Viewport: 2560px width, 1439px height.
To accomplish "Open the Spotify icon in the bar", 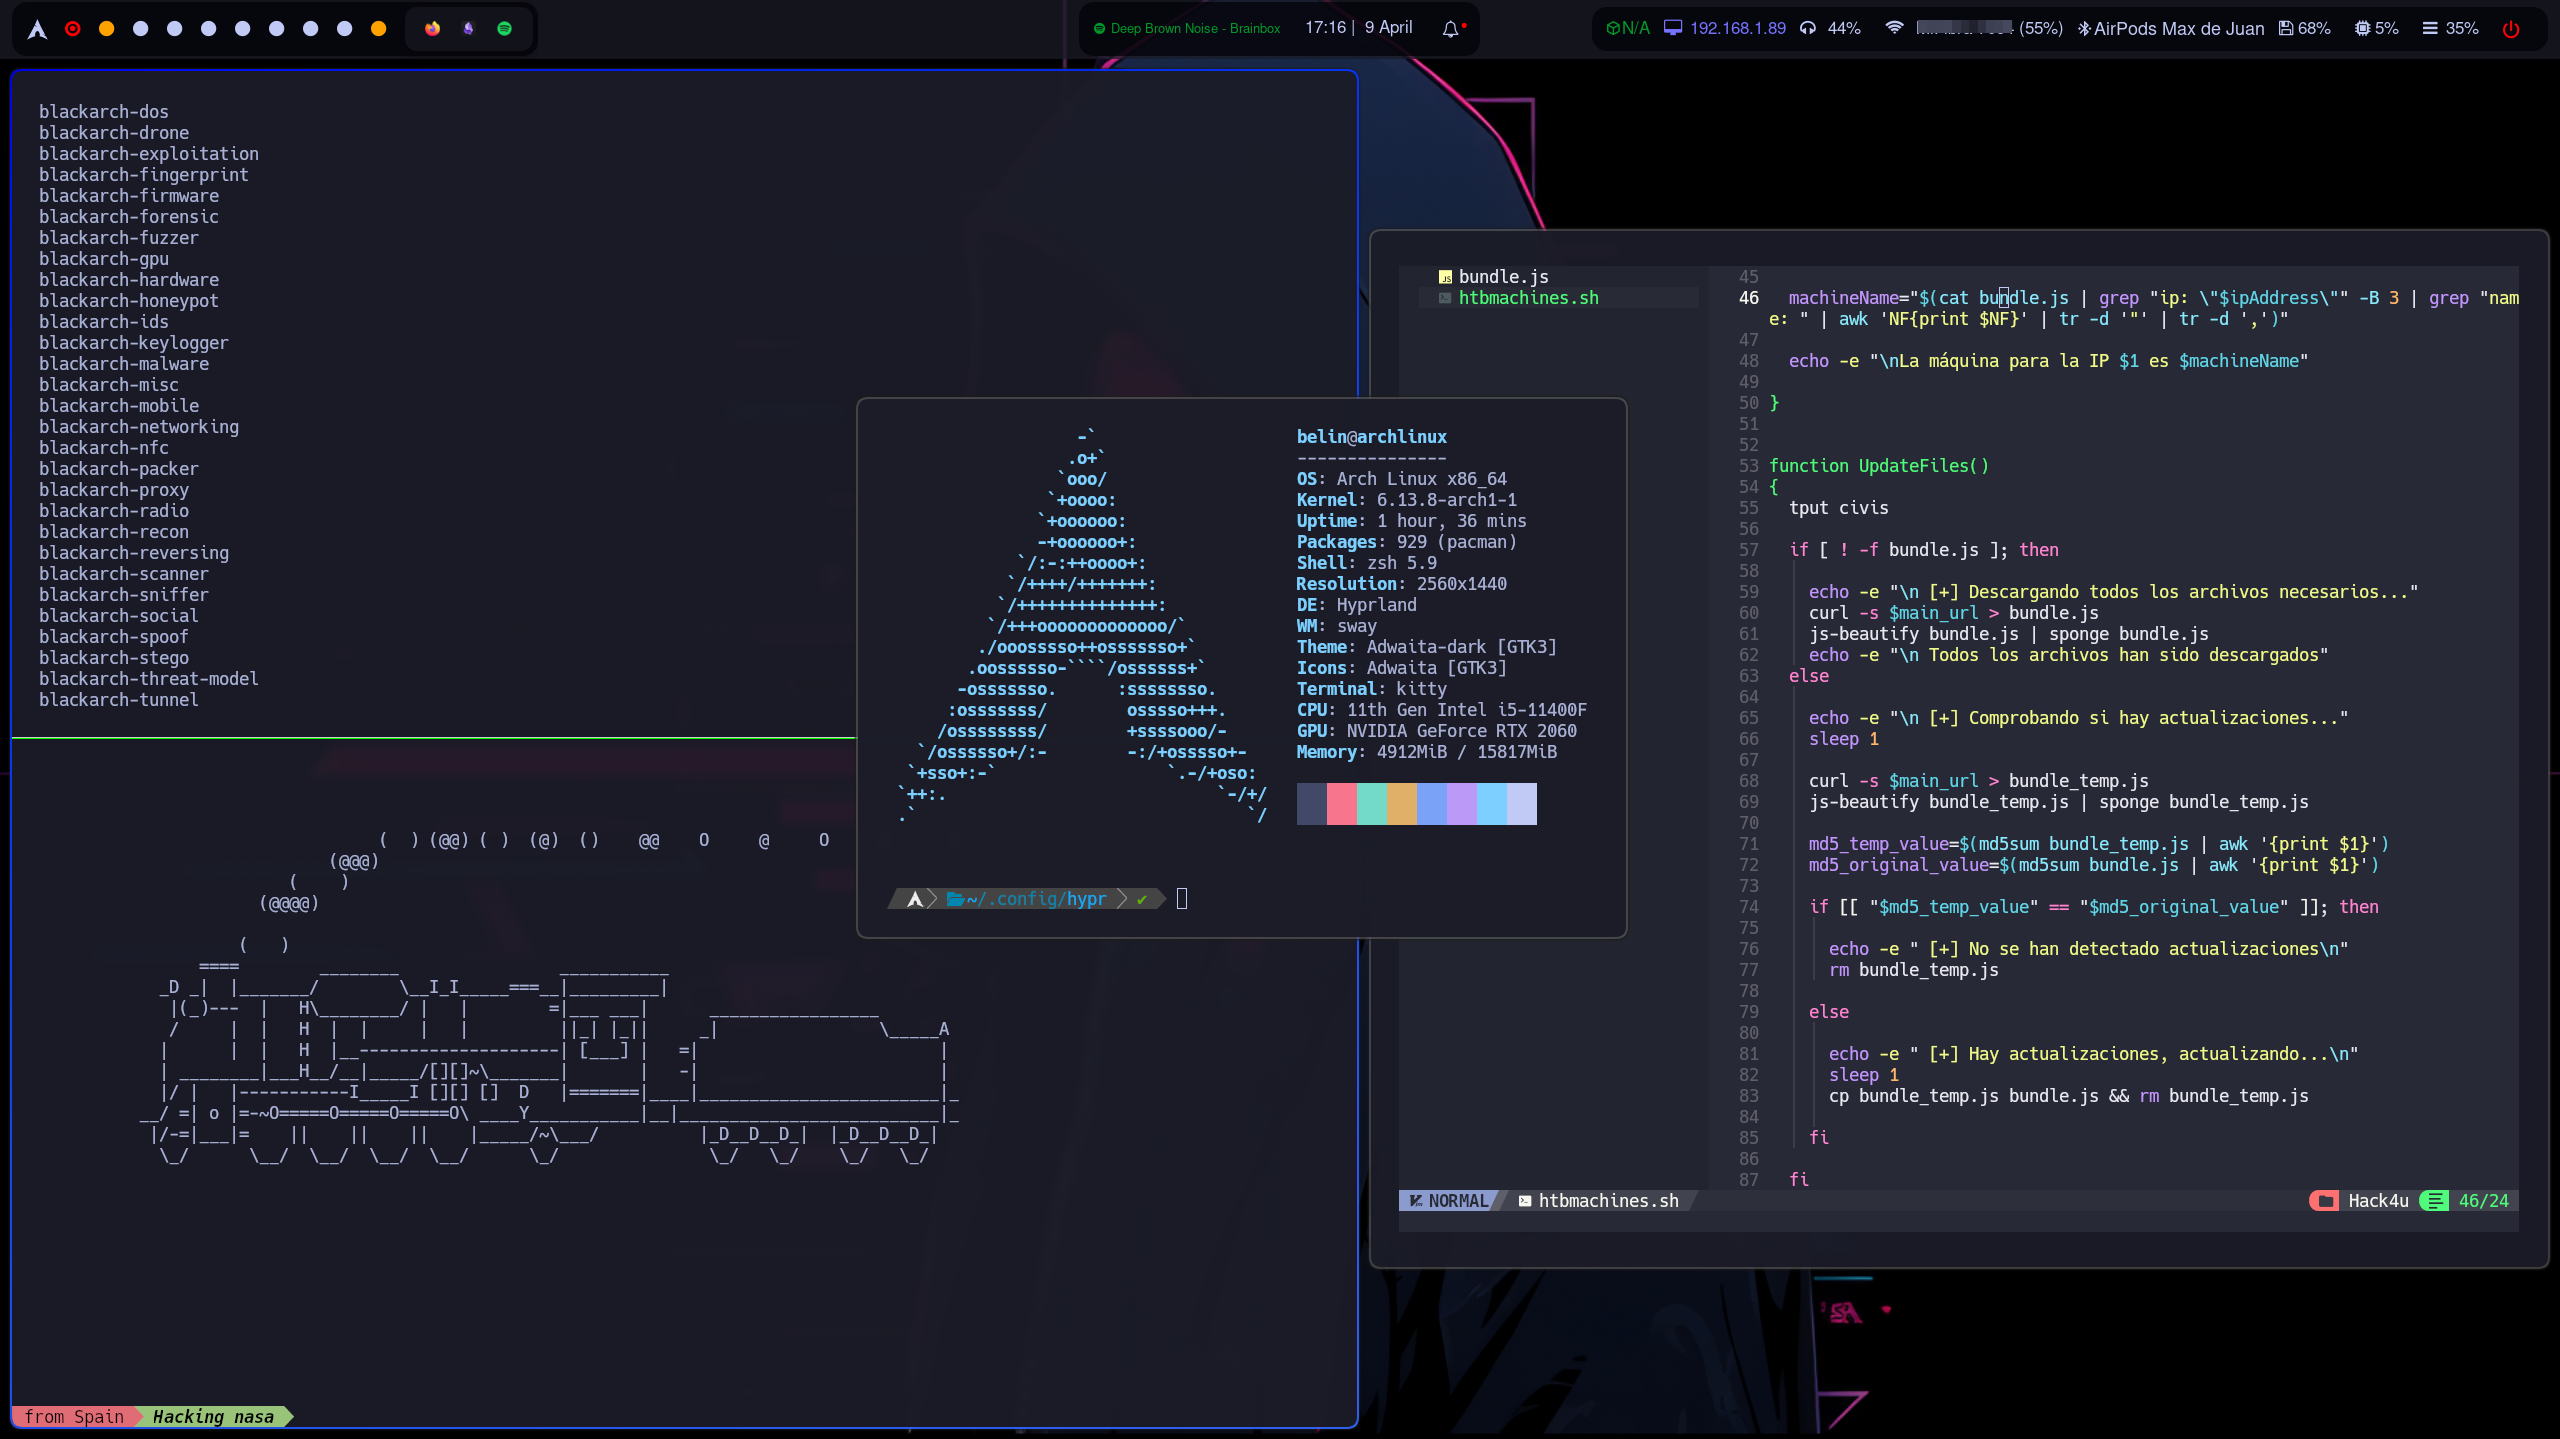I will click(504, 29).
